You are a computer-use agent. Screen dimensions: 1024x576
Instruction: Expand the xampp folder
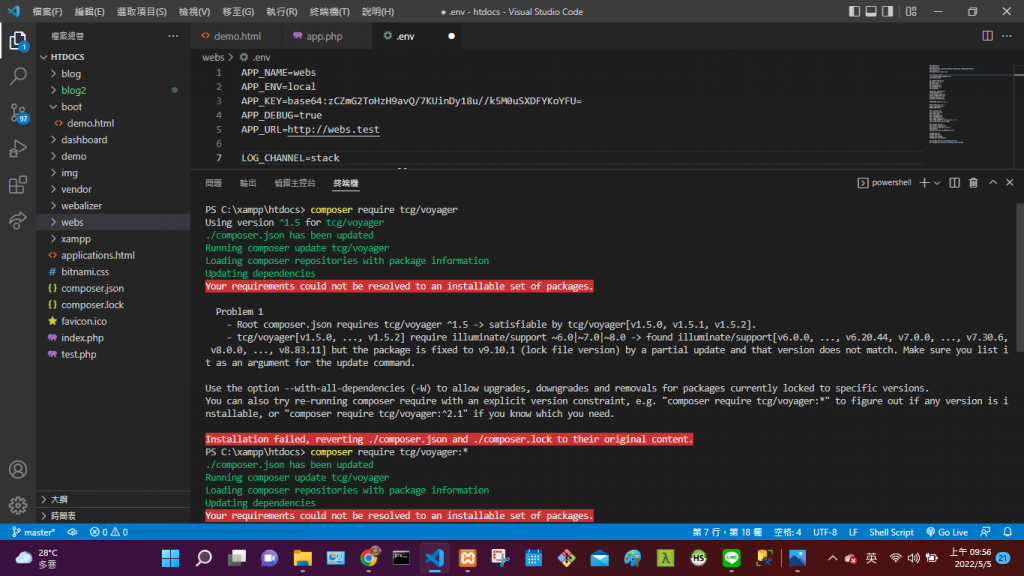[114, 239]
